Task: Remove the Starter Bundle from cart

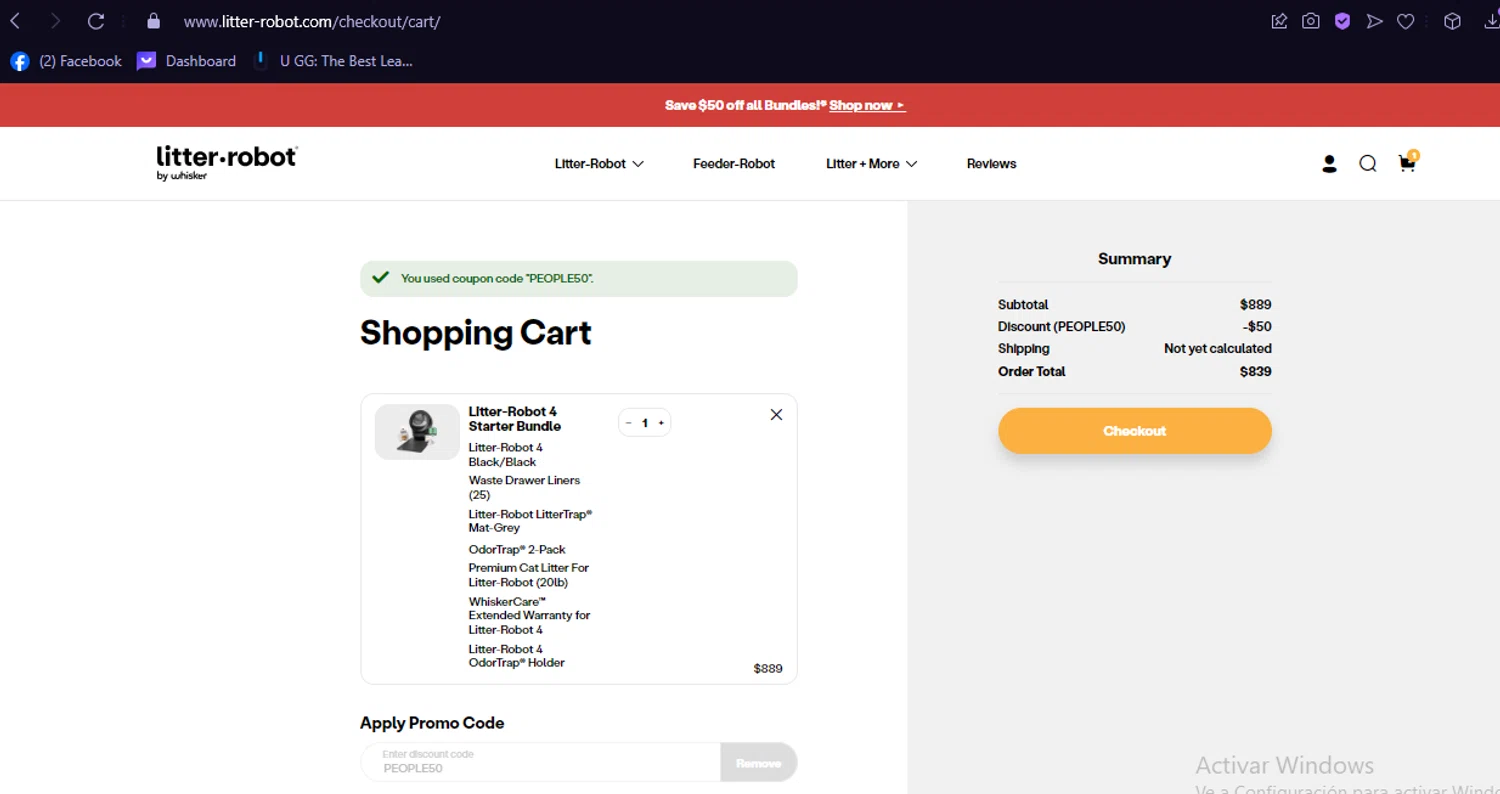Action: coord(776,415)
